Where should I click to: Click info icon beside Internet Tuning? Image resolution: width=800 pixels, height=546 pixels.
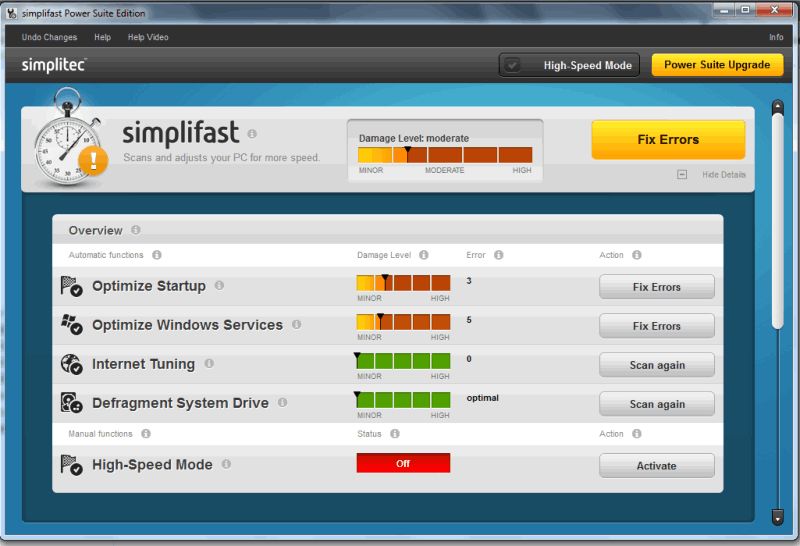[x=209, y=363]
